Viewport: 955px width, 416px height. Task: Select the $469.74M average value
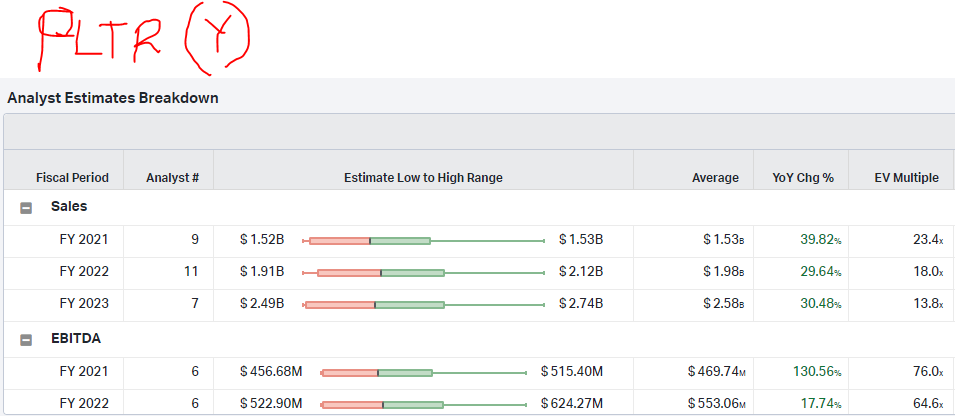(x=716, y=371)
